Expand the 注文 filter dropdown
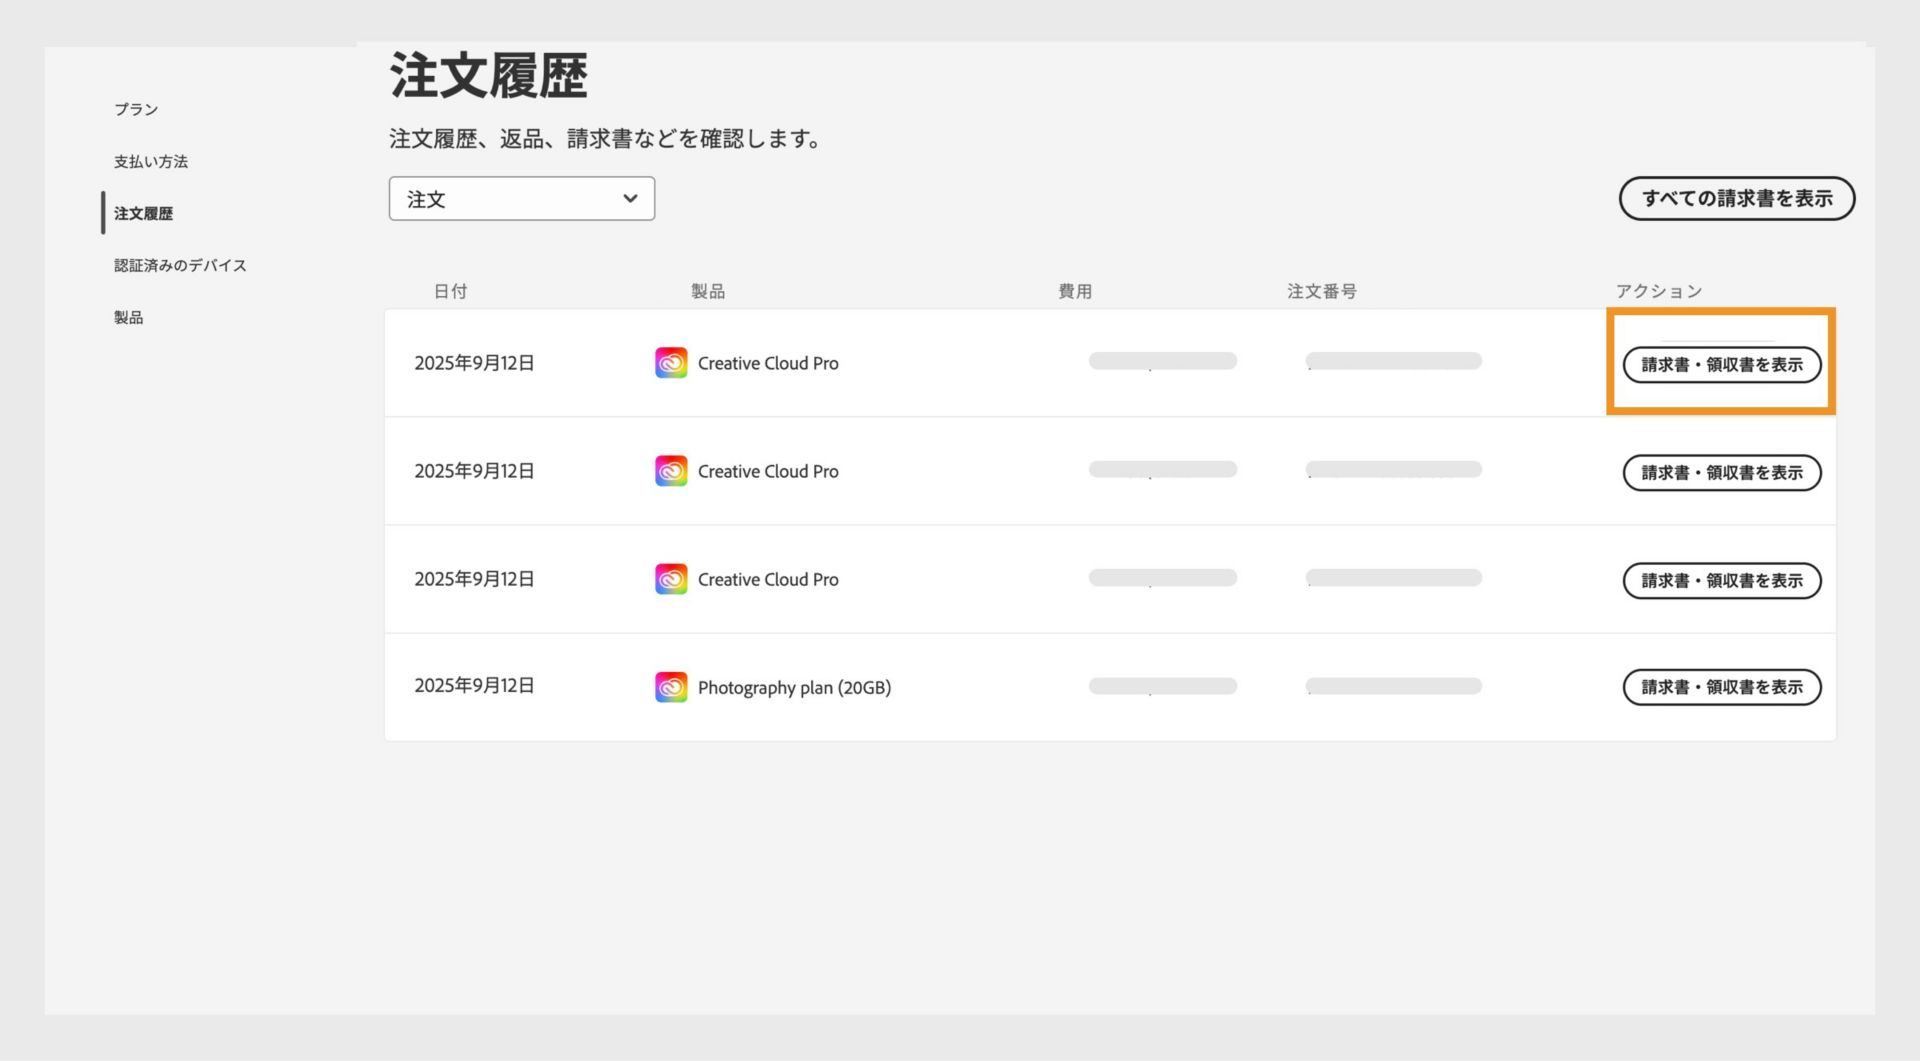Screen dimensions: 1920x1061 click(x=522, y=199)
